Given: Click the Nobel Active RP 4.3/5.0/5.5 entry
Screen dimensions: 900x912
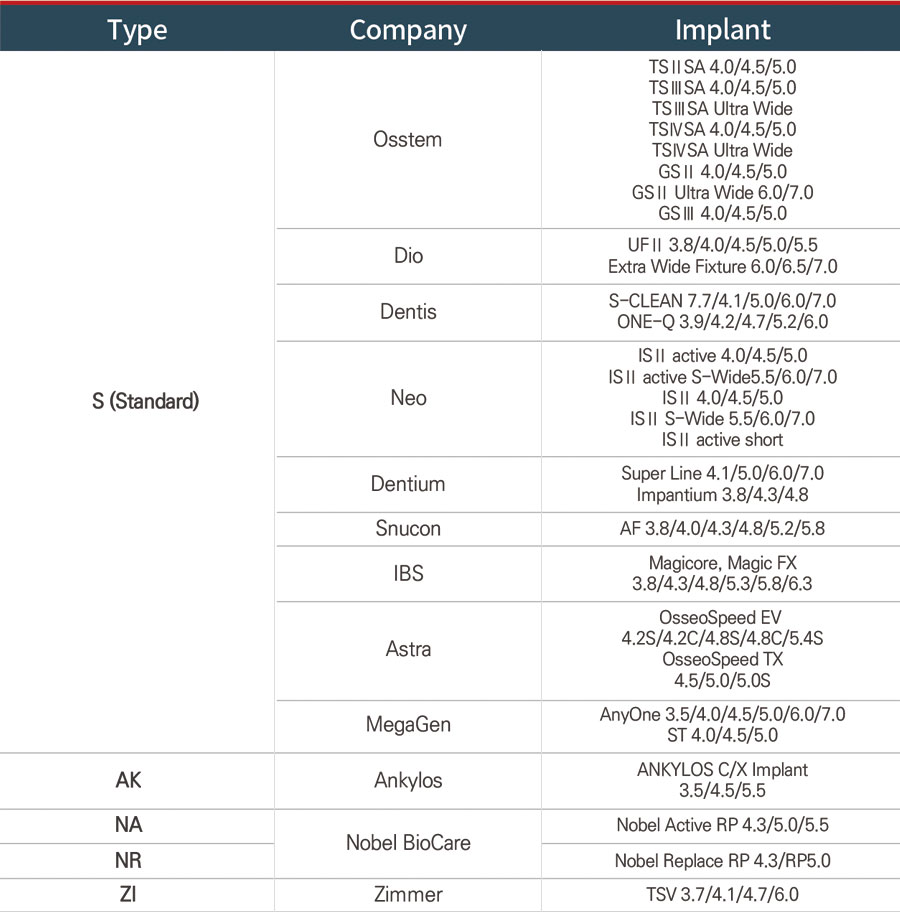Looking at the screenshot, I should tap(722, 825).
